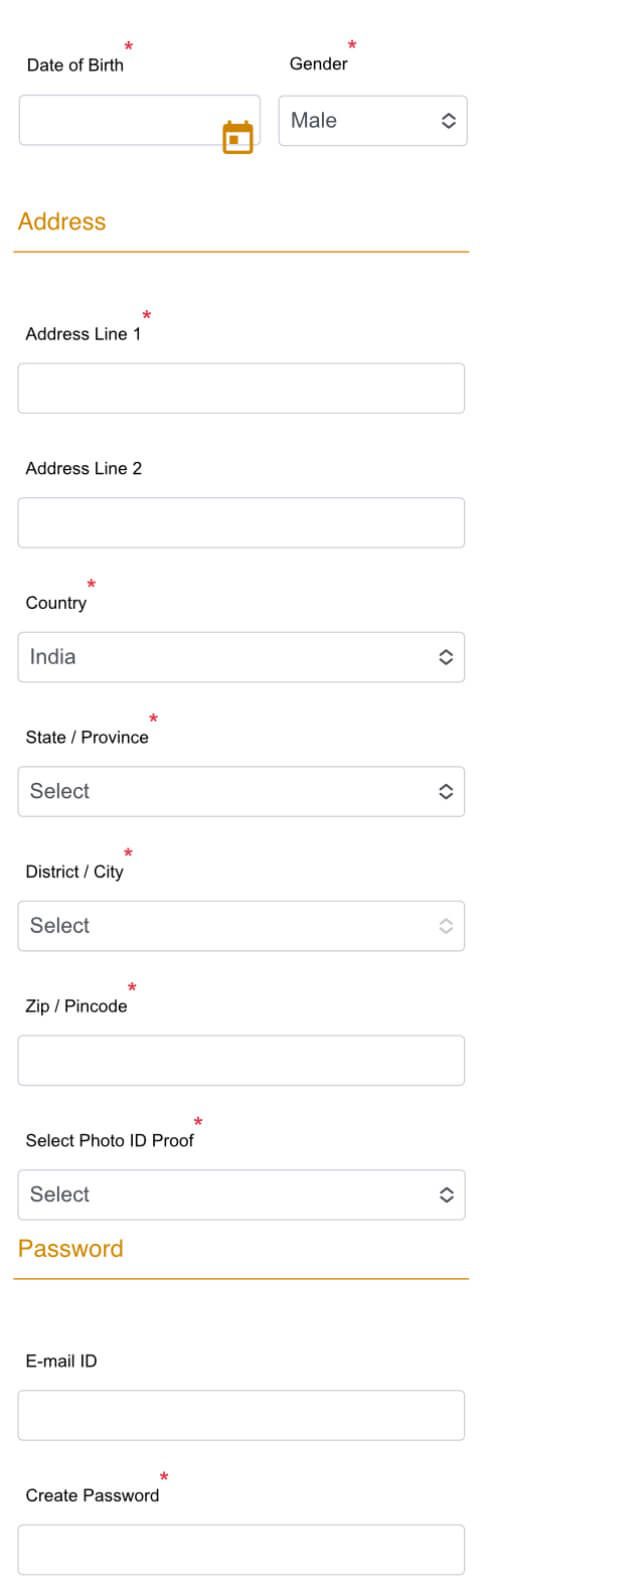Click the Zip / Pincode input field
The width and height of the screenshot is (627, 1589).
[x=241, y=1060]
